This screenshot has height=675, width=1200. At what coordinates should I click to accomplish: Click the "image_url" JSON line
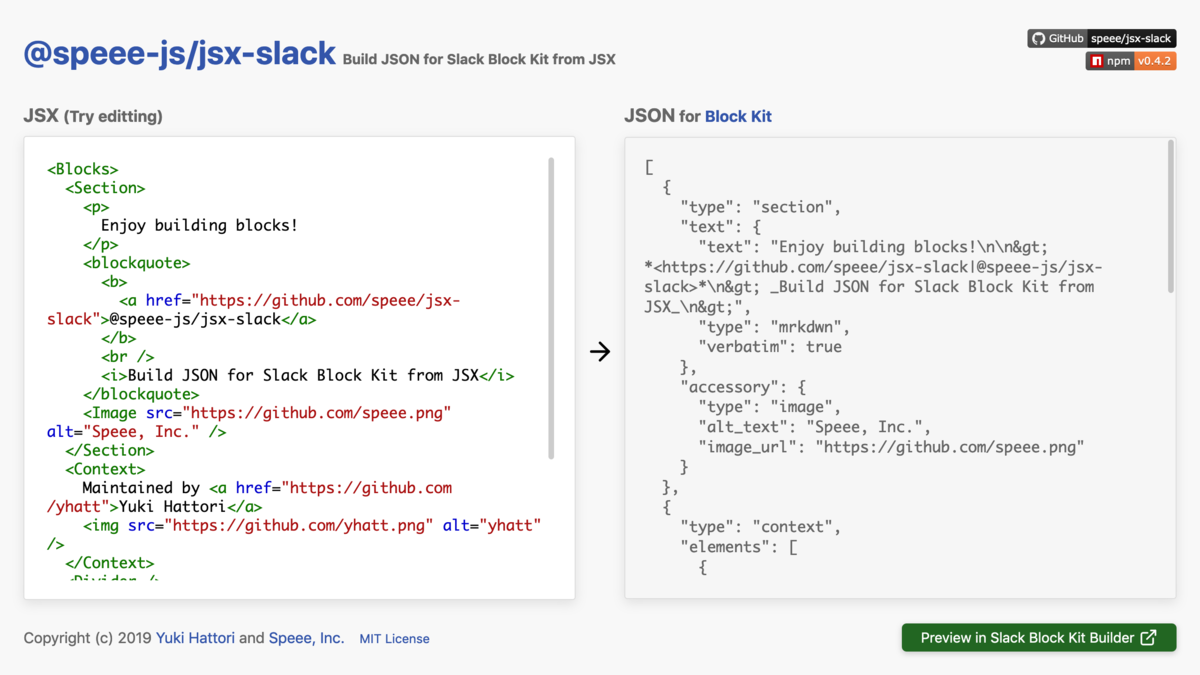[x=891, y=447]
